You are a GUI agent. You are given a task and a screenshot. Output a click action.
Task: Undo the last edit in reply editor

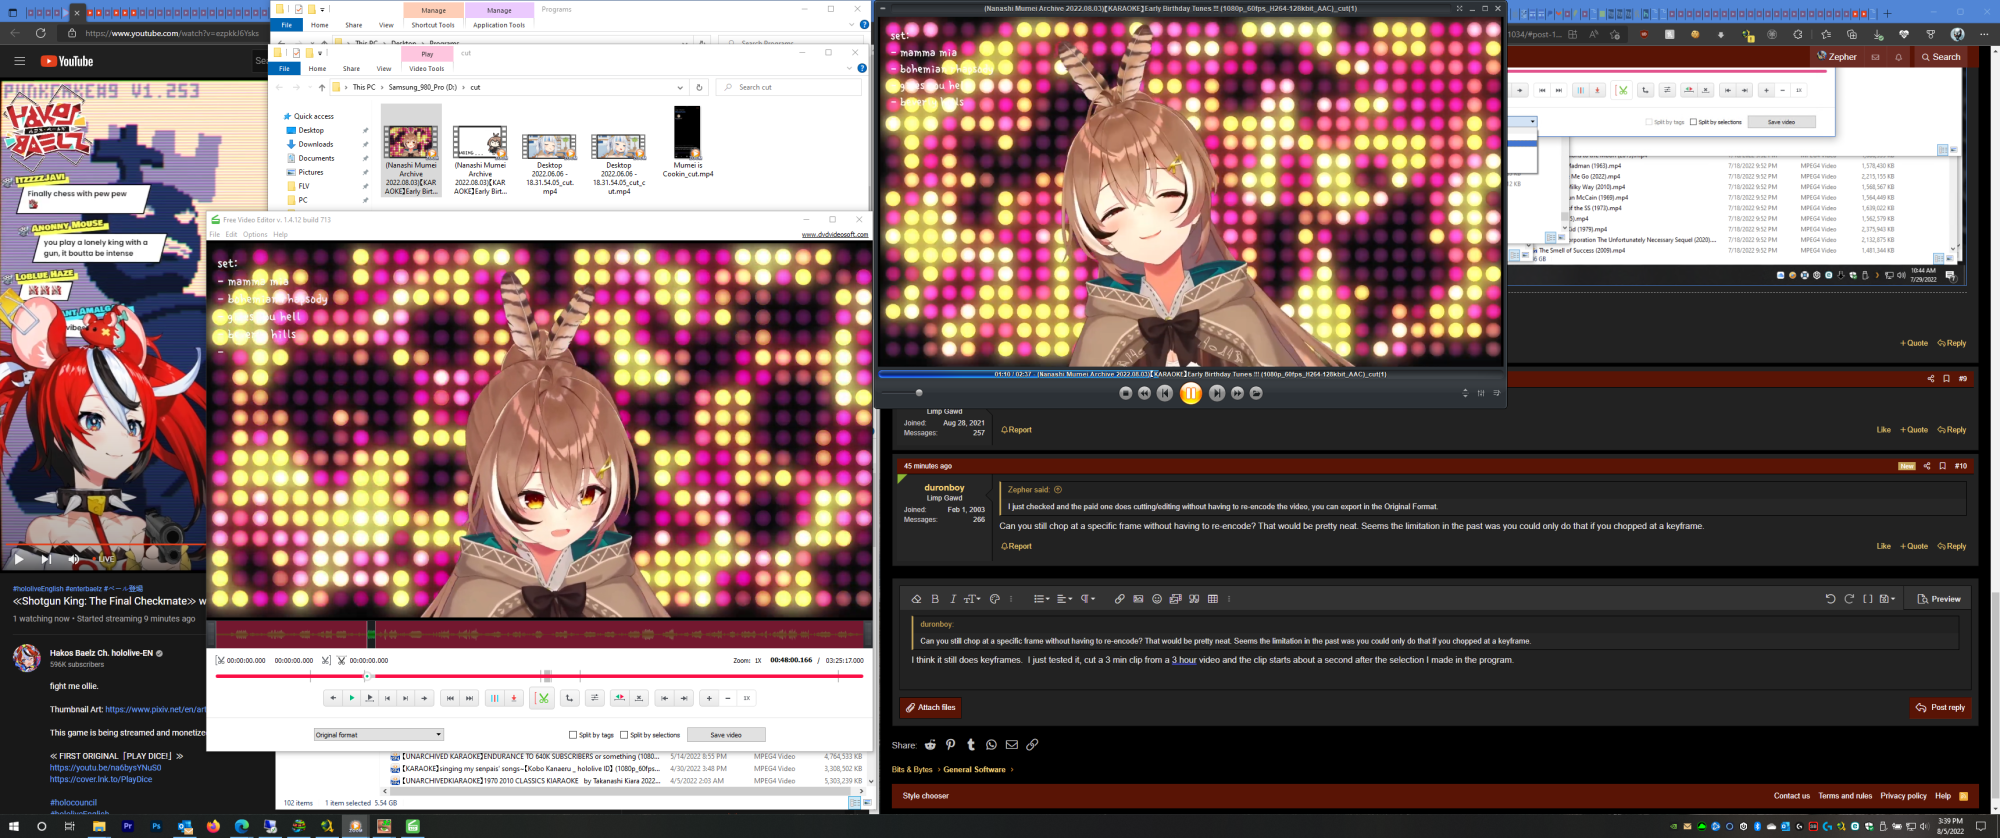1830,599
